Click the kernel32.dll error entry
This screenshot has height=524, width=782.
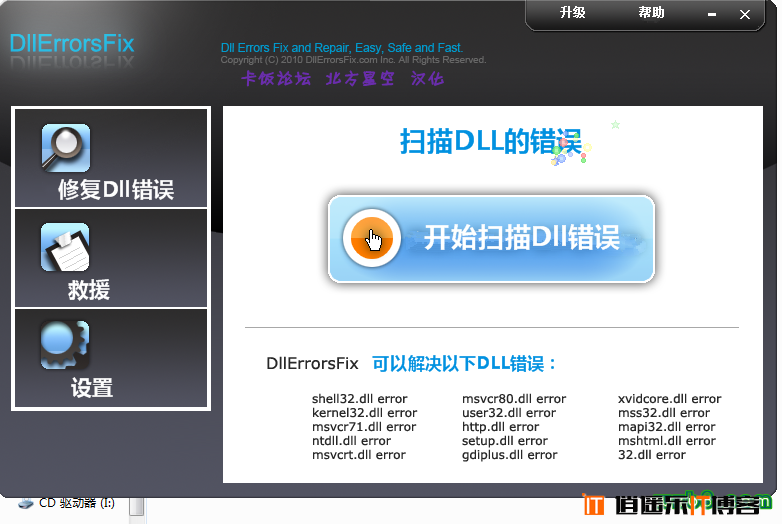pos(365,413)
